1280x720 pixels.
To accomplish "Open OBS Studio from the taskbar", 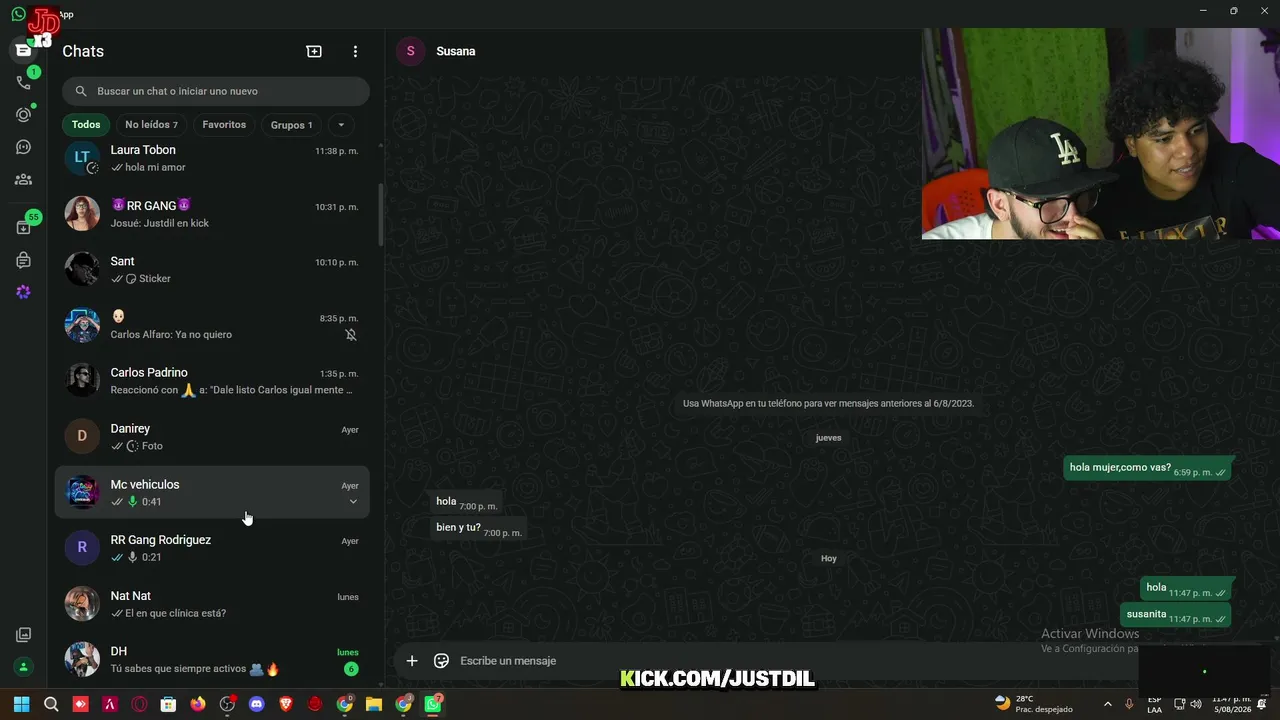I will point(227,704).
